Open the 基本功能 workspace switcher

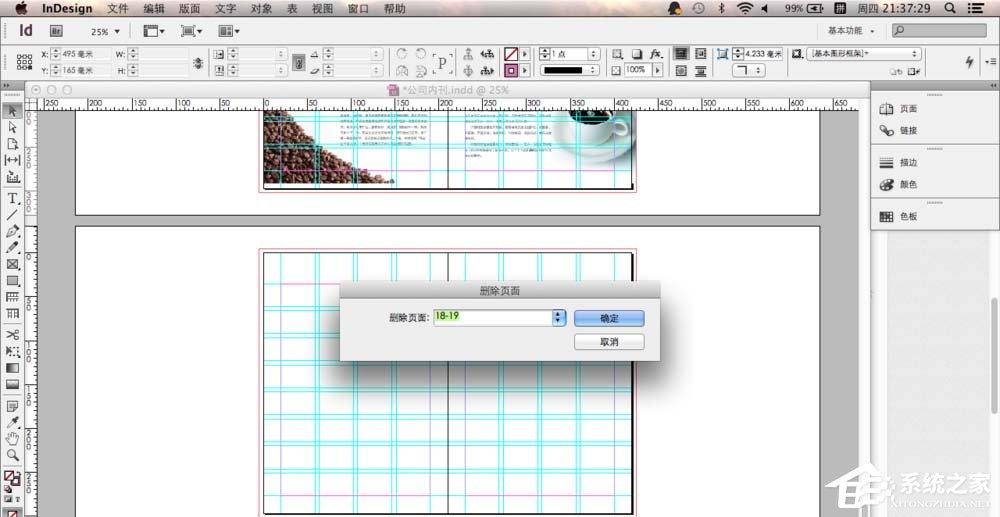851,31
